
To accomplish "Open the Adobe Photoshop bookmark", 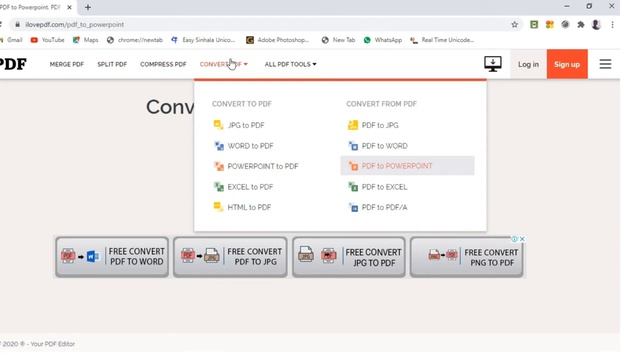I will 278,40.
